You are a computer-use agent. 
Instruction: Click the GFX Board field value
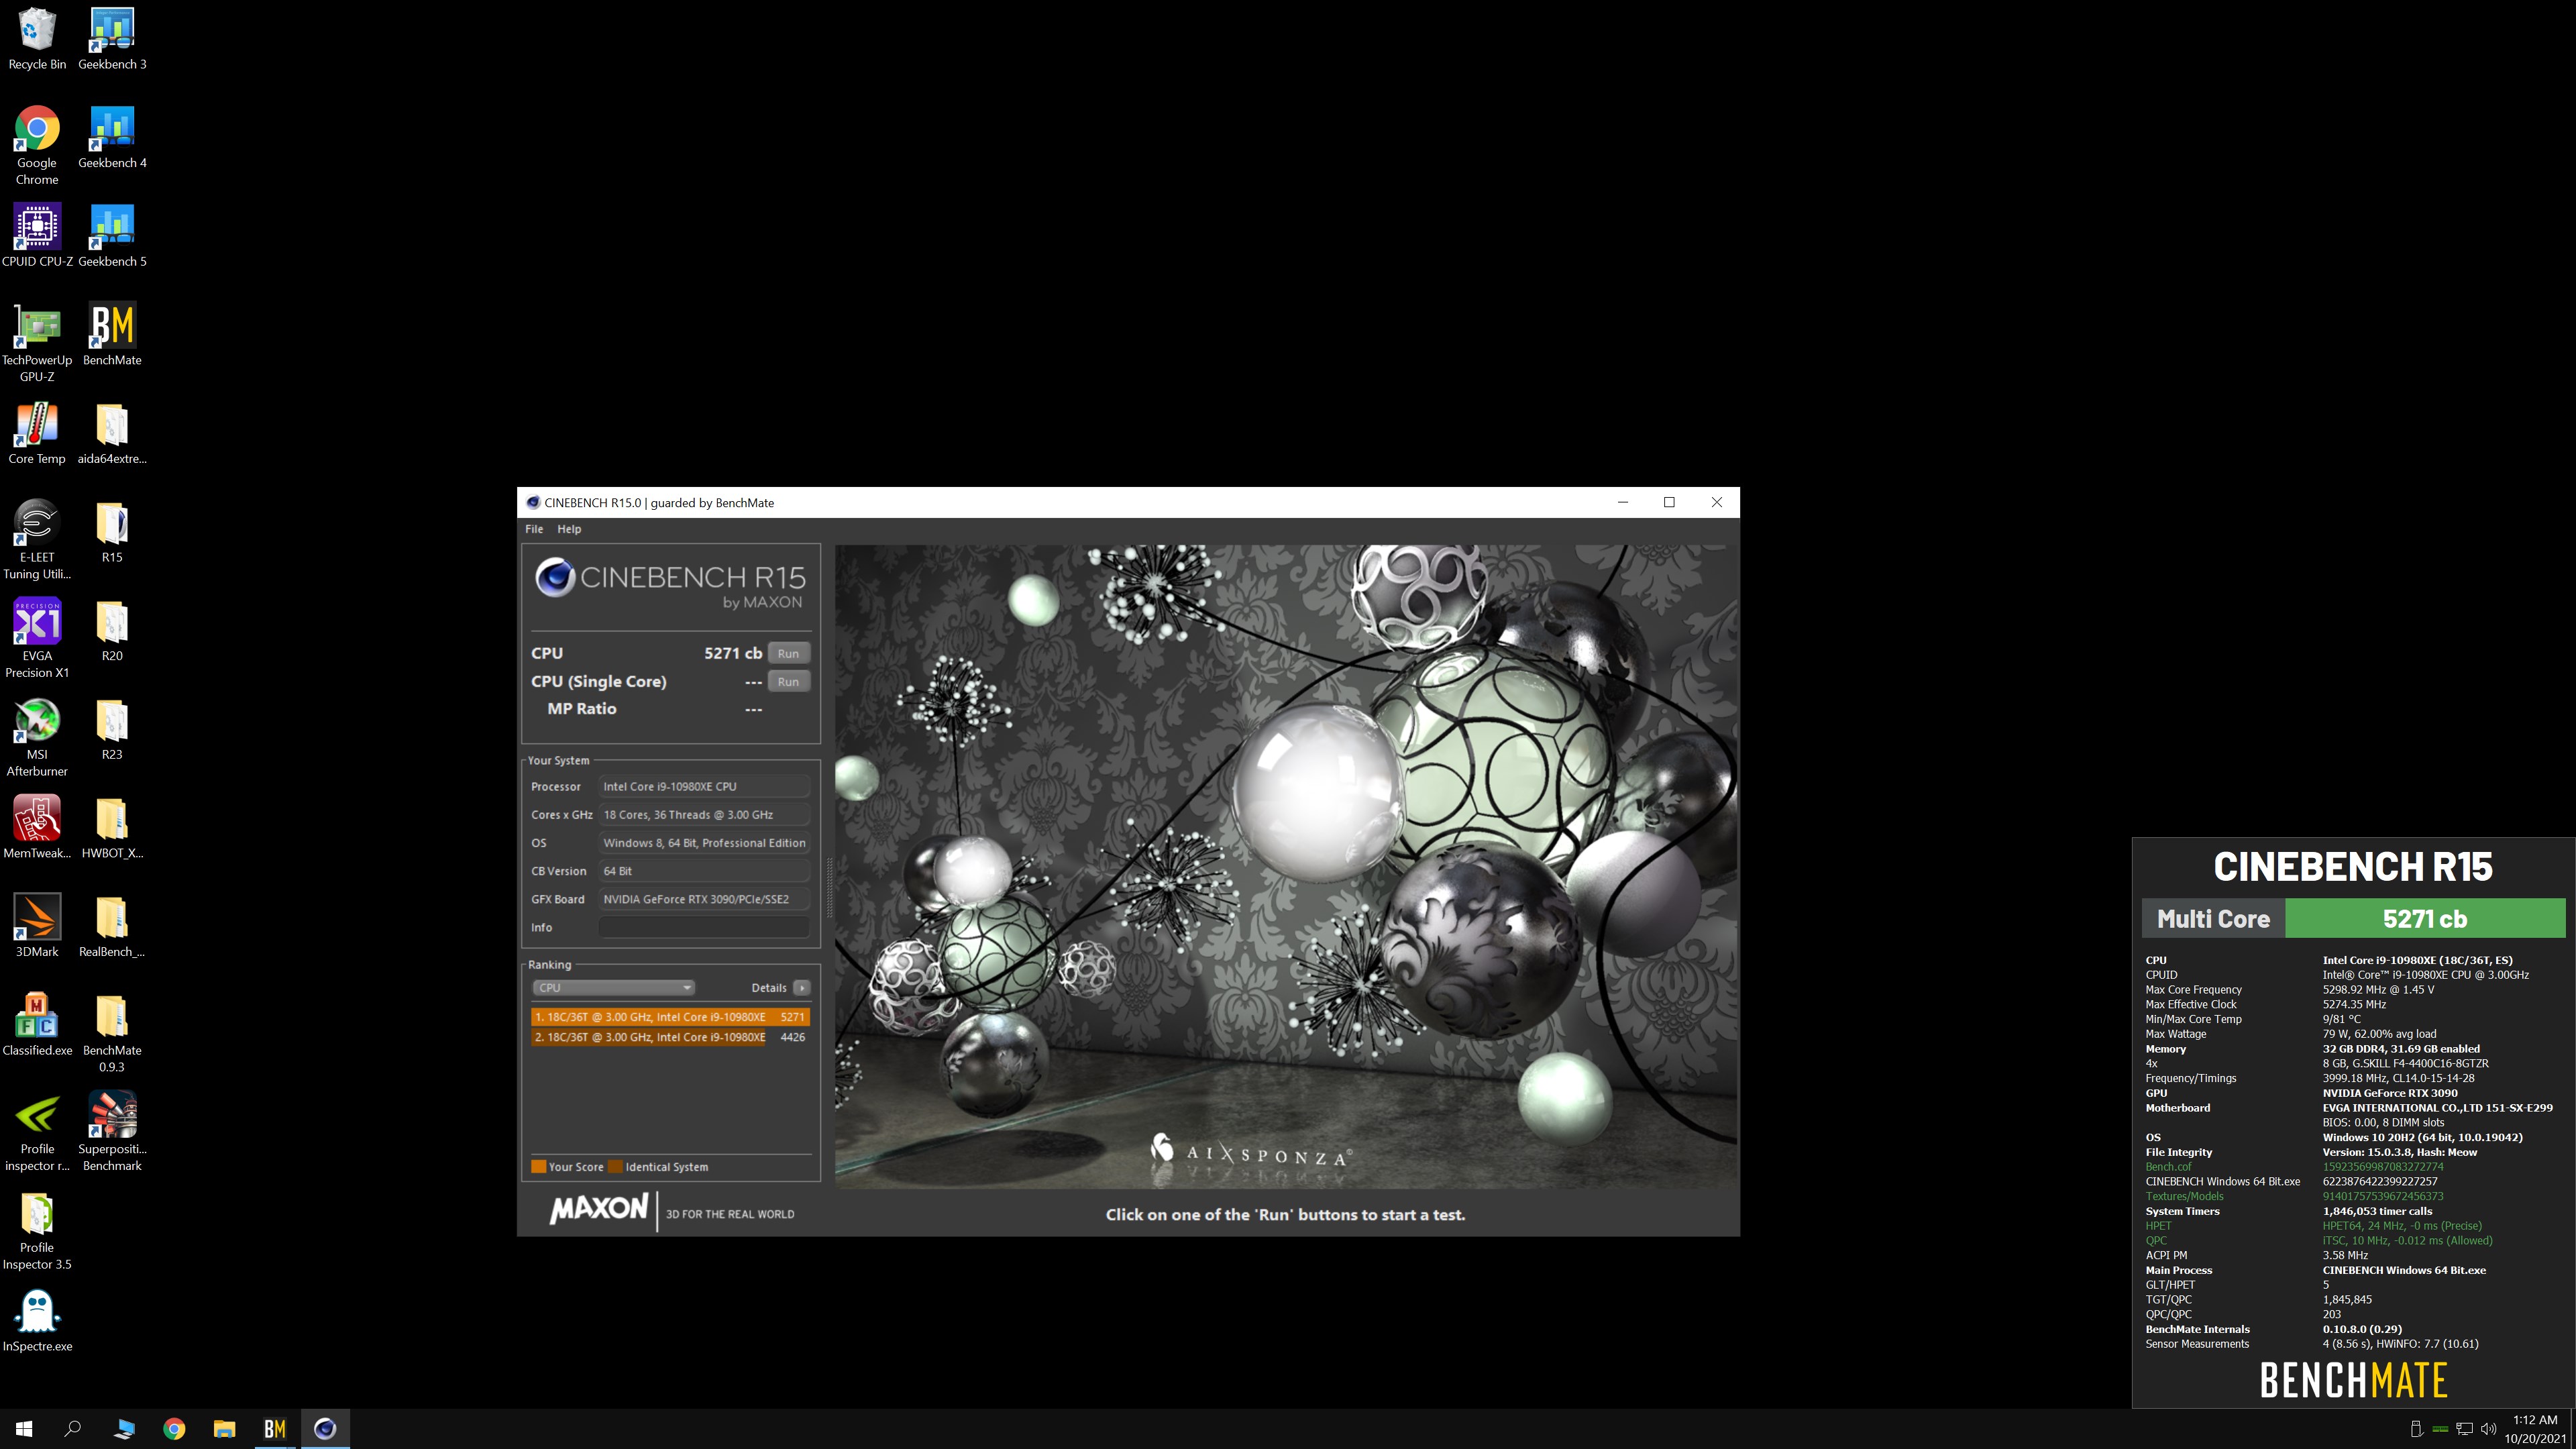704,899
